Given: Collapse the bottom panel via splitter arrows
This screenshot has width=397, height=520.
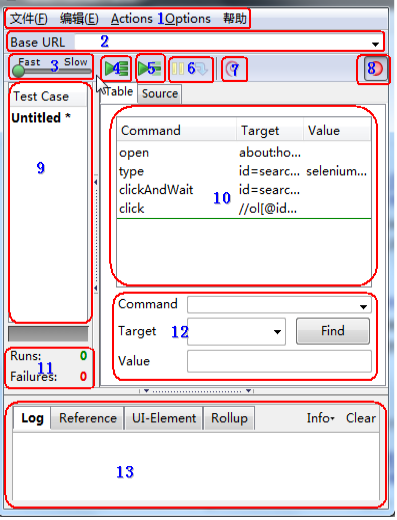Looking at the screenshot, I should [197, 391].
